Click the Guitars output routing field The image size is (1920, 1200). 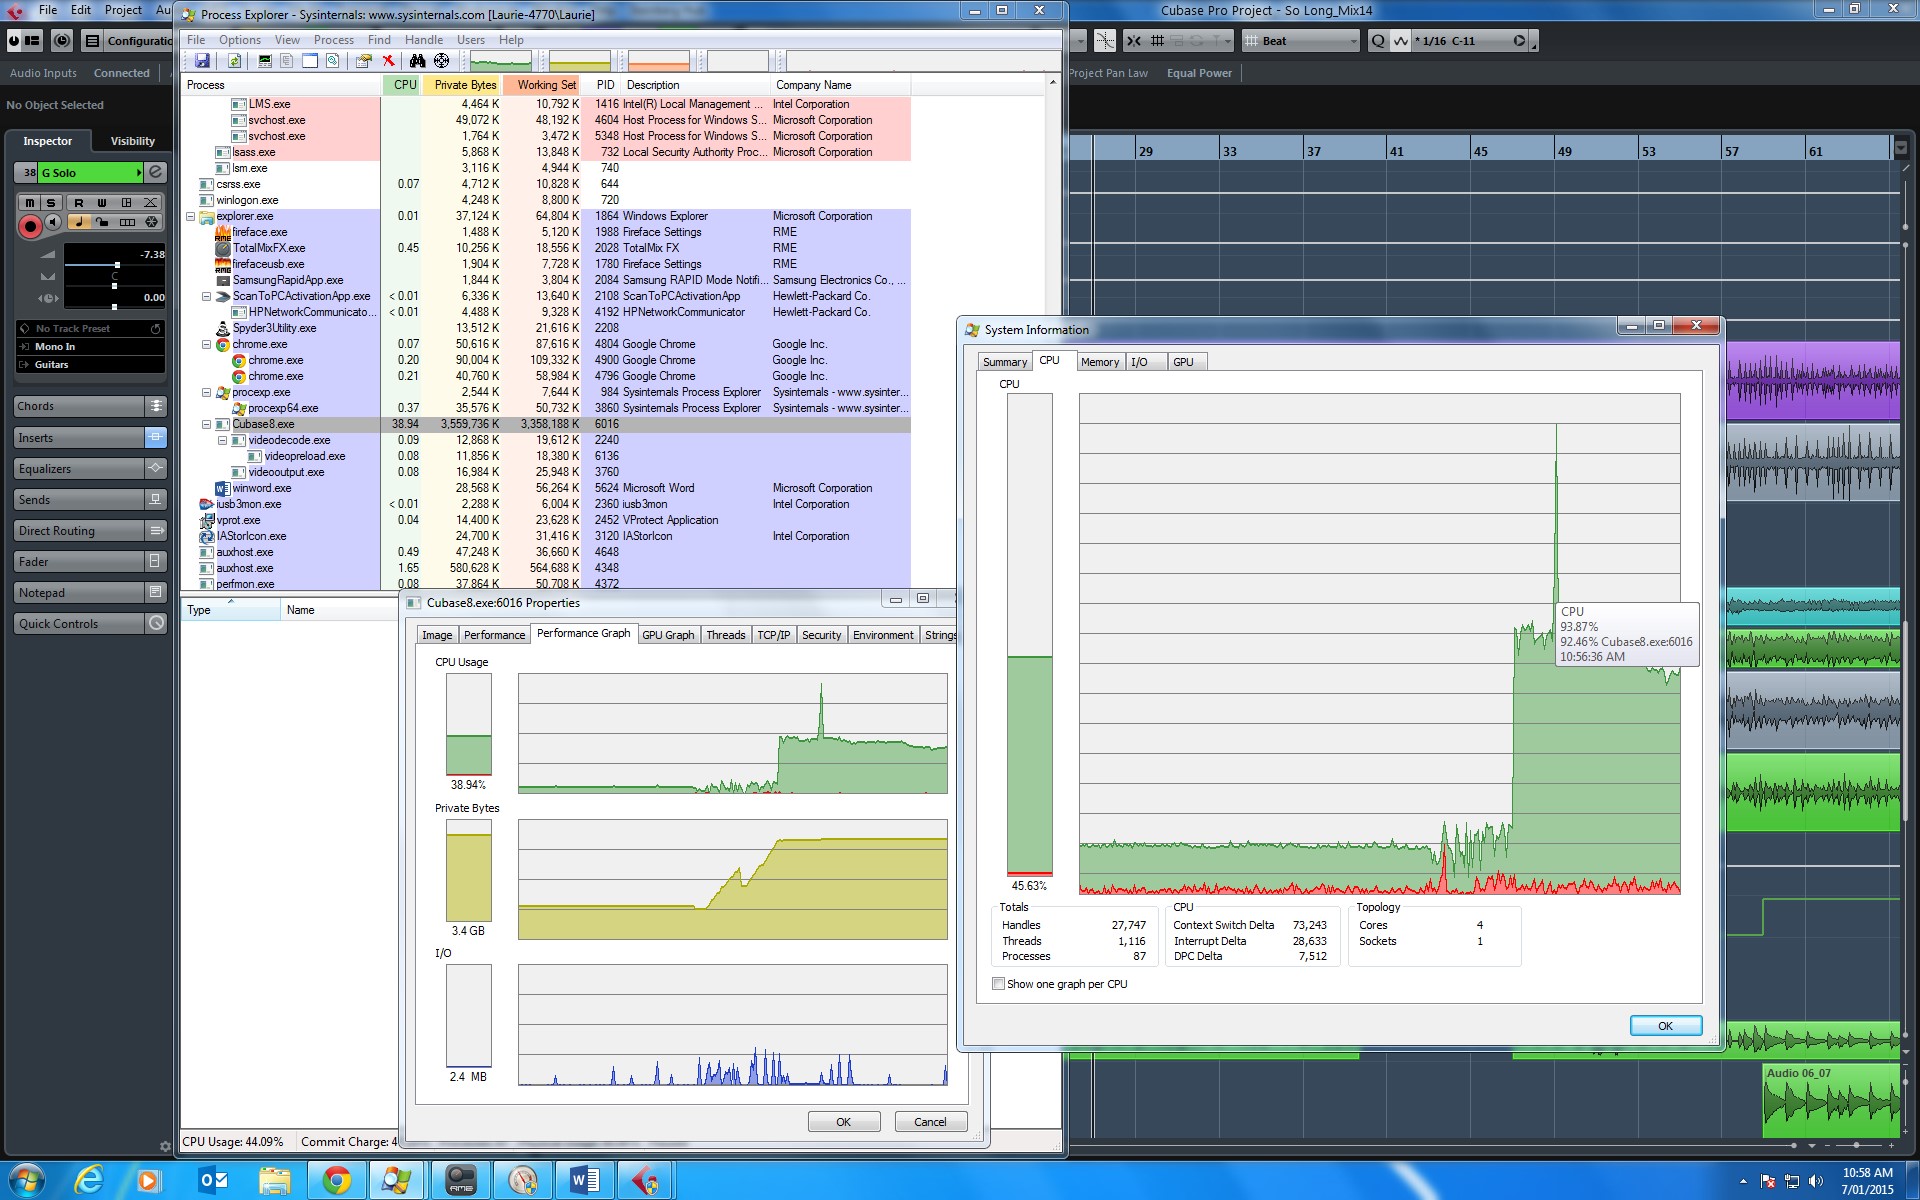click(x=90, y=364)
